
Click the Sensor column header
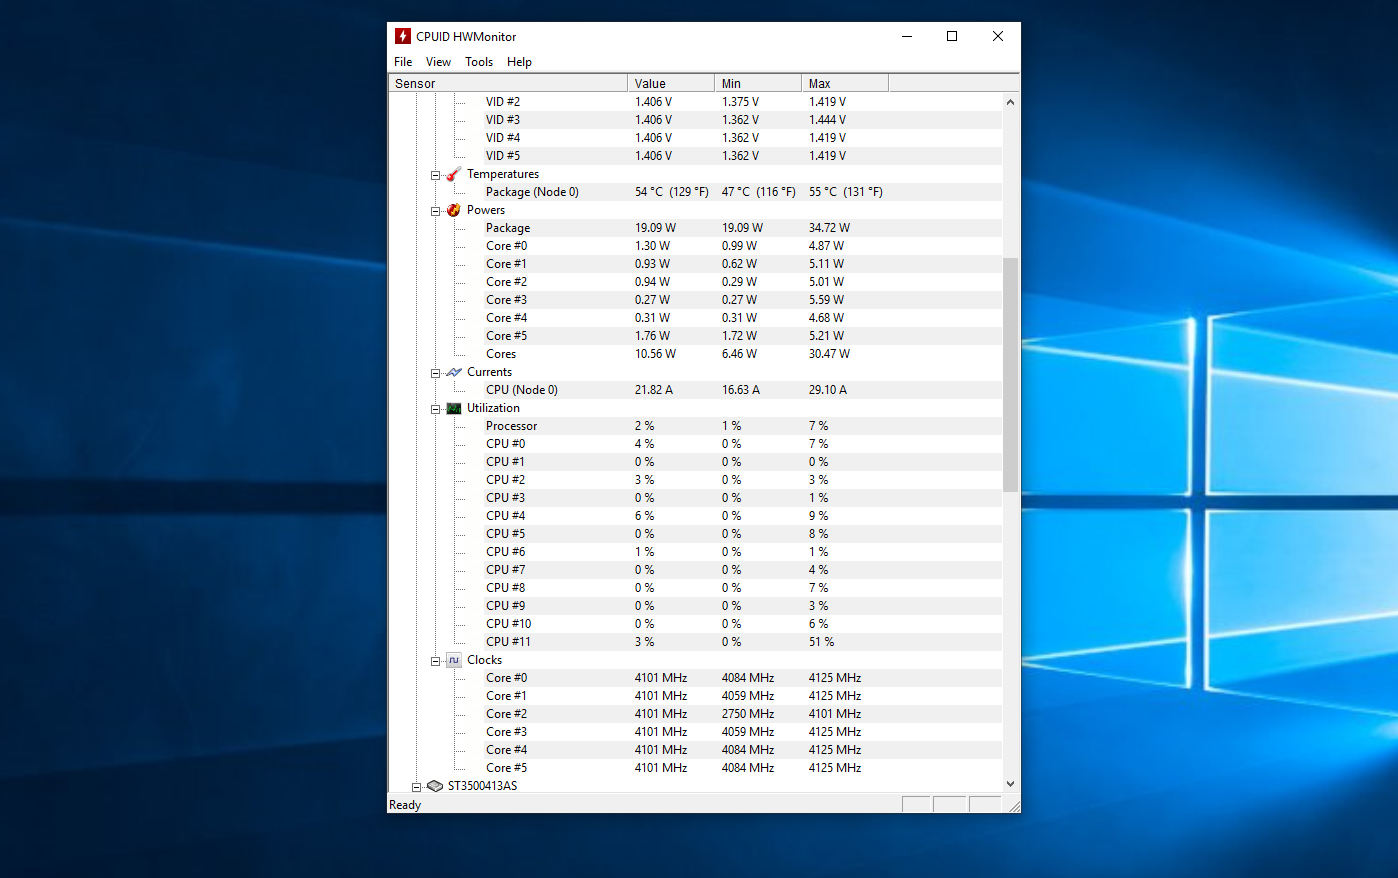tap(508, 83)
